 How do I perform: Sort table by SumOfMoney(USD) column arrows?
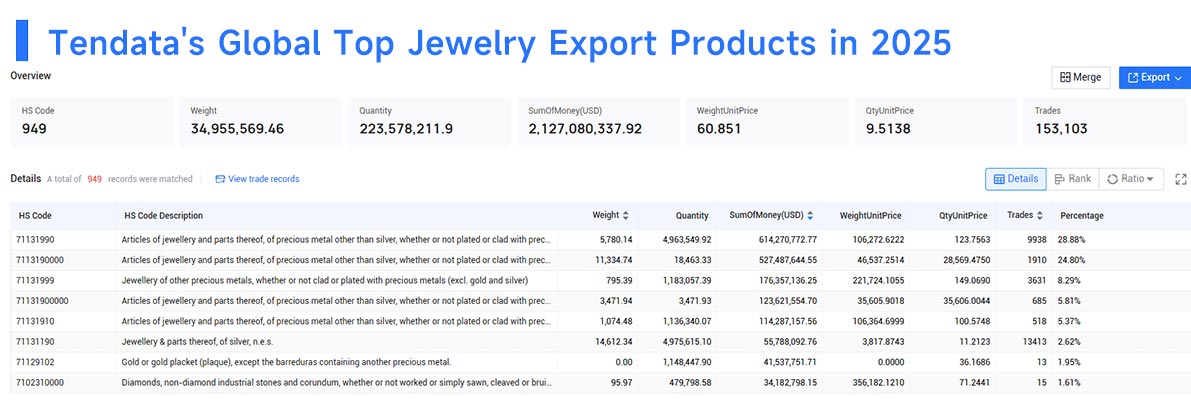[810, 216]
